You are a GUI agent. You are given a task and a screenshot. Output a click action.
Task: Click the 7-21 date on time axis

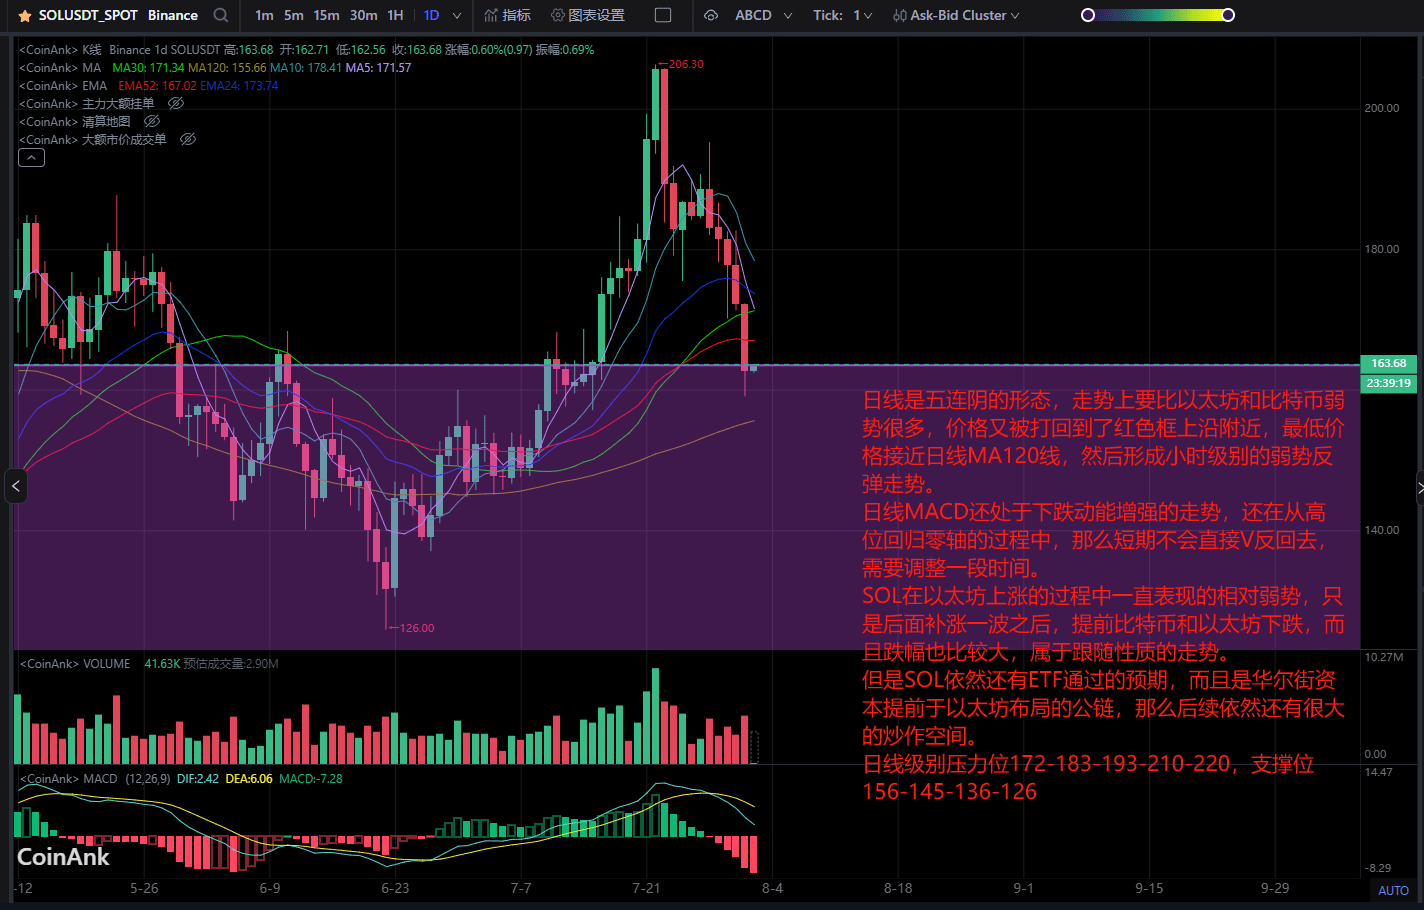(x=646, y=888)
